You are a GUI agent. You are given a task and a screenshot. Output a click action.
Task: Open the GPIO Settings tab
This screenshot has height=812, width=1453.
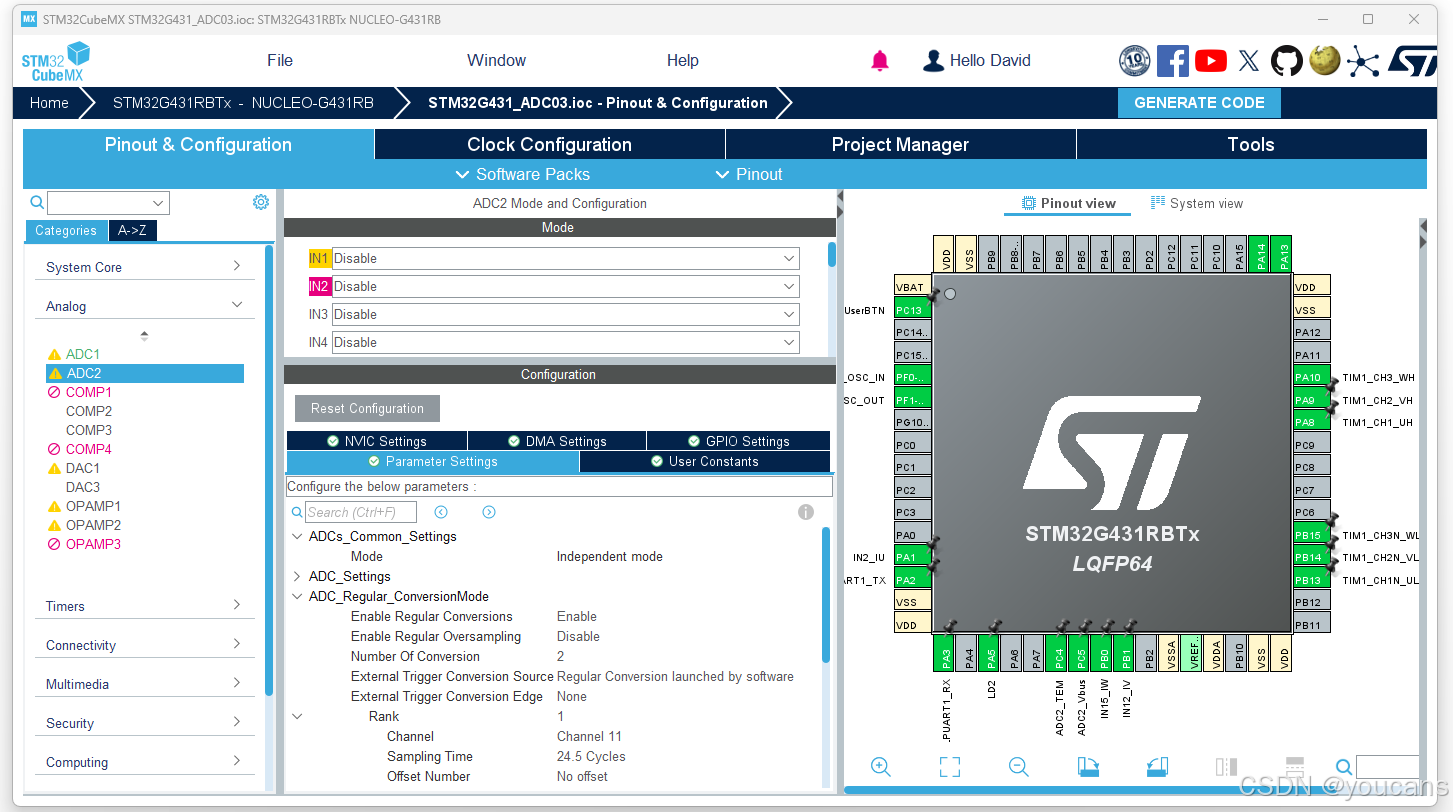(x=739, y=441)
